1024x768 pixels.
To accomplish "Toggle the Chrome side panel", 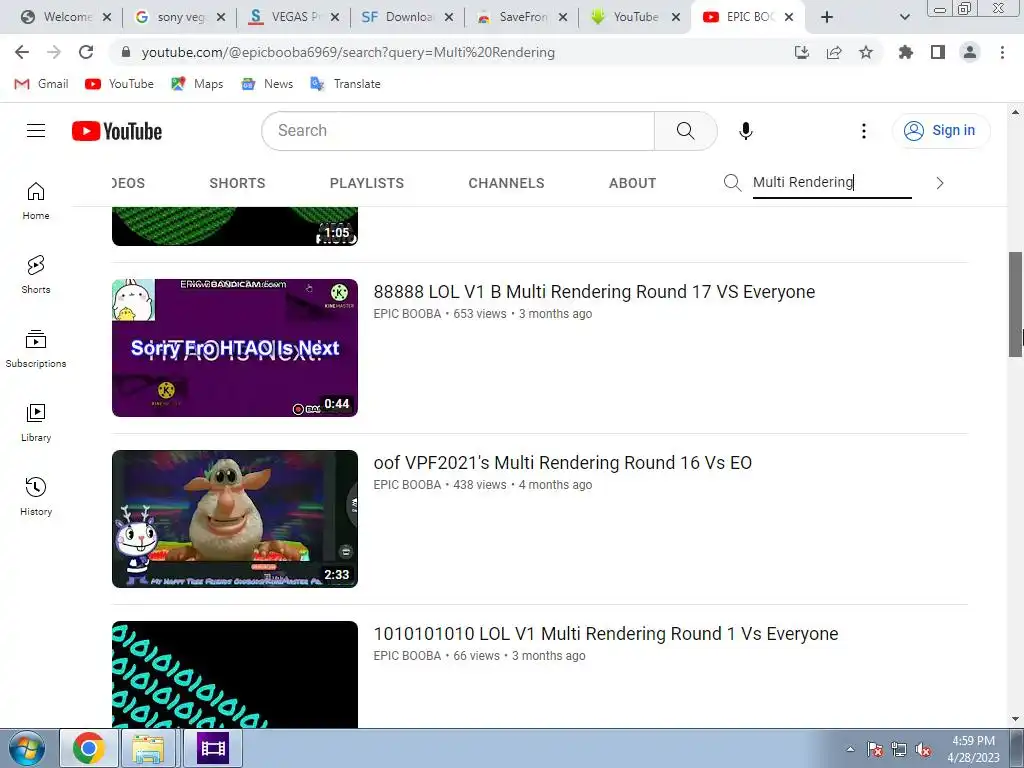I will [938, 52].
